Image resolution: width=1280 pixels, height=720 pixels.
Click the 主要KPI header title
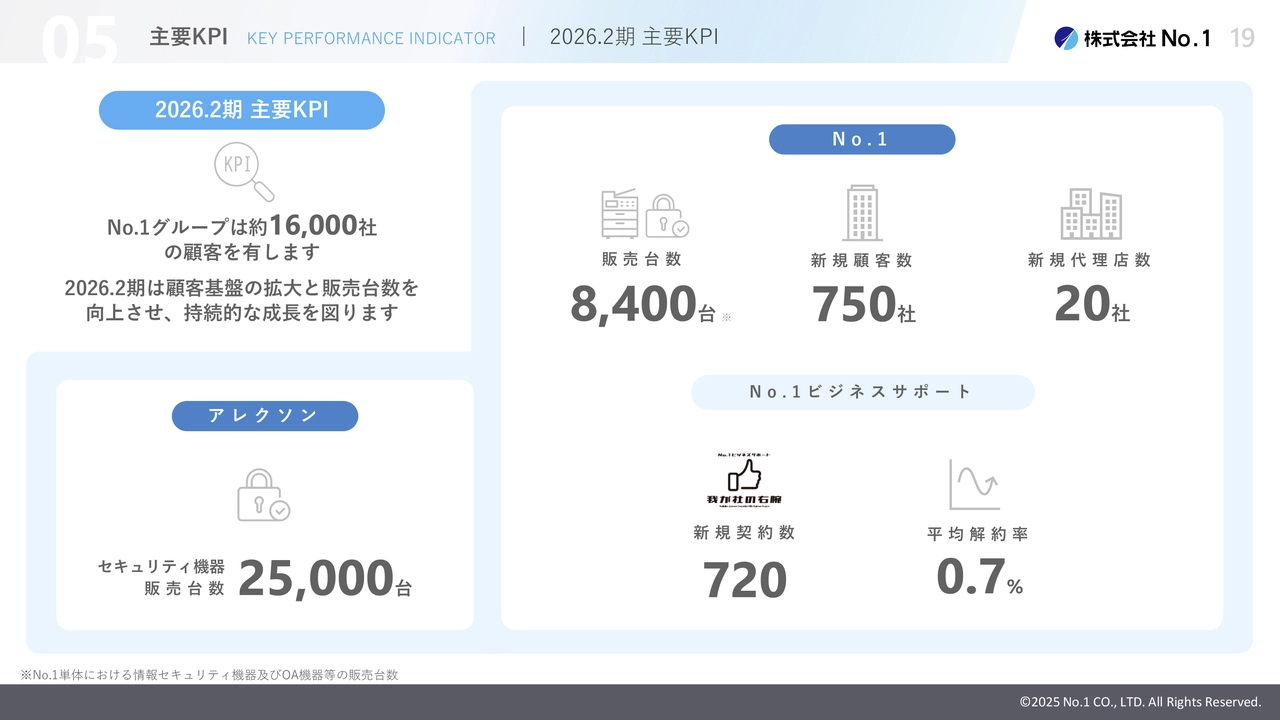(189, 37)
